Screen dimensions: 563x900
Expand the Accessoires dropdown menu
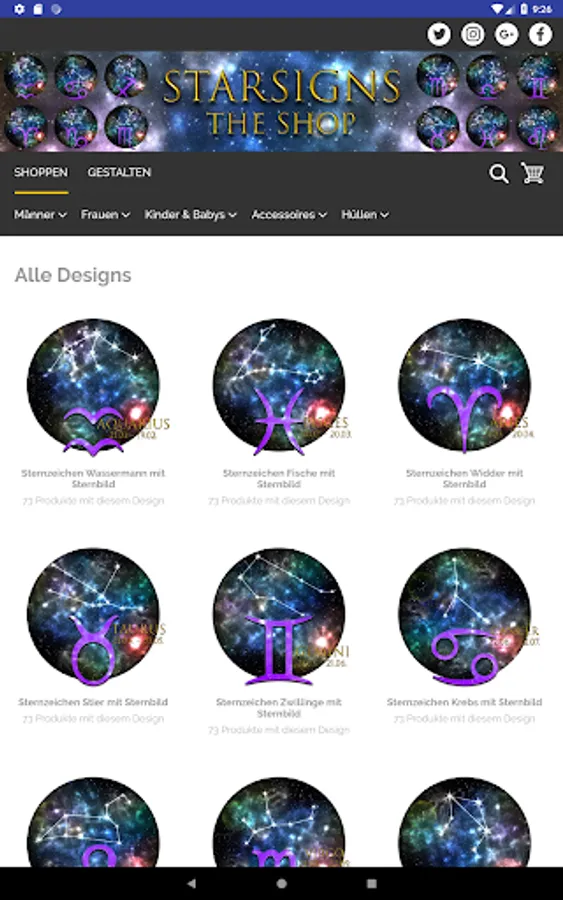click(x=289, y=215)
